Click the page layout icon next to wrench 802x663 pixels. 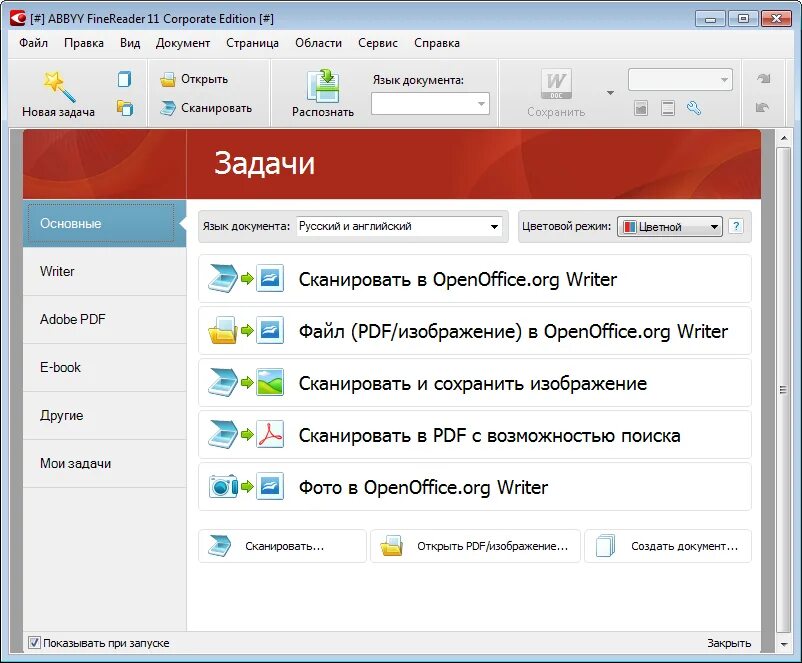tap(667, 108)
